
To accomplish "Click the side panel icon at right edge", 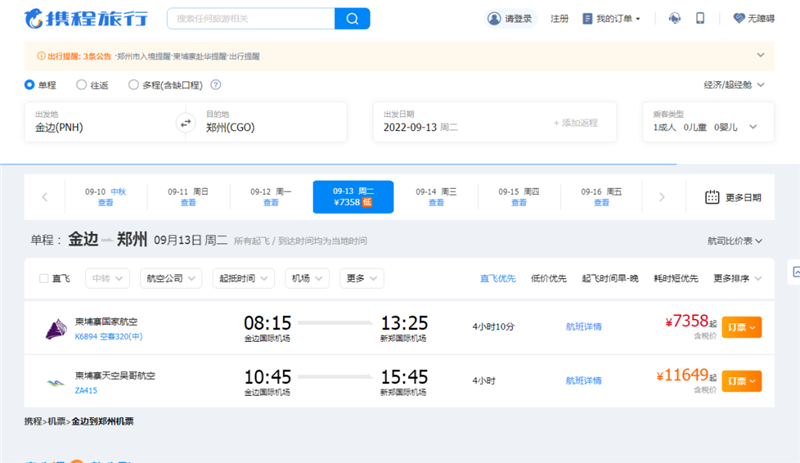I will (795, 272).
